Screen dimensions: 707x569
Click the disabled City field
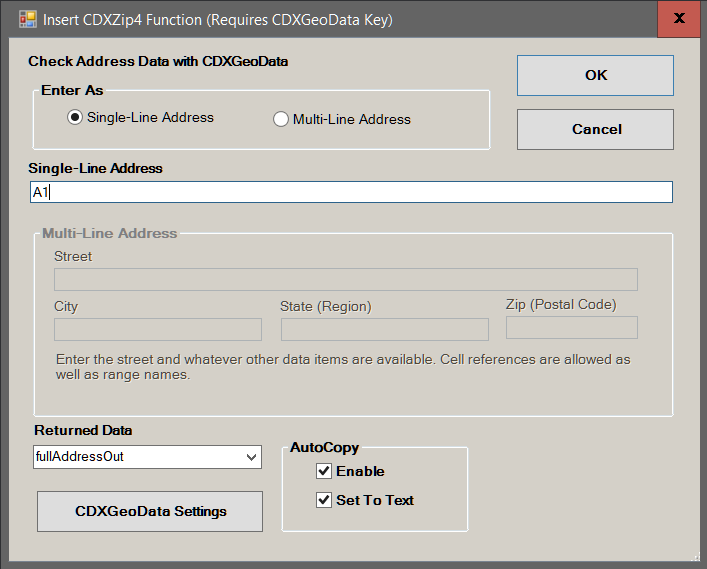pos(158,330)
